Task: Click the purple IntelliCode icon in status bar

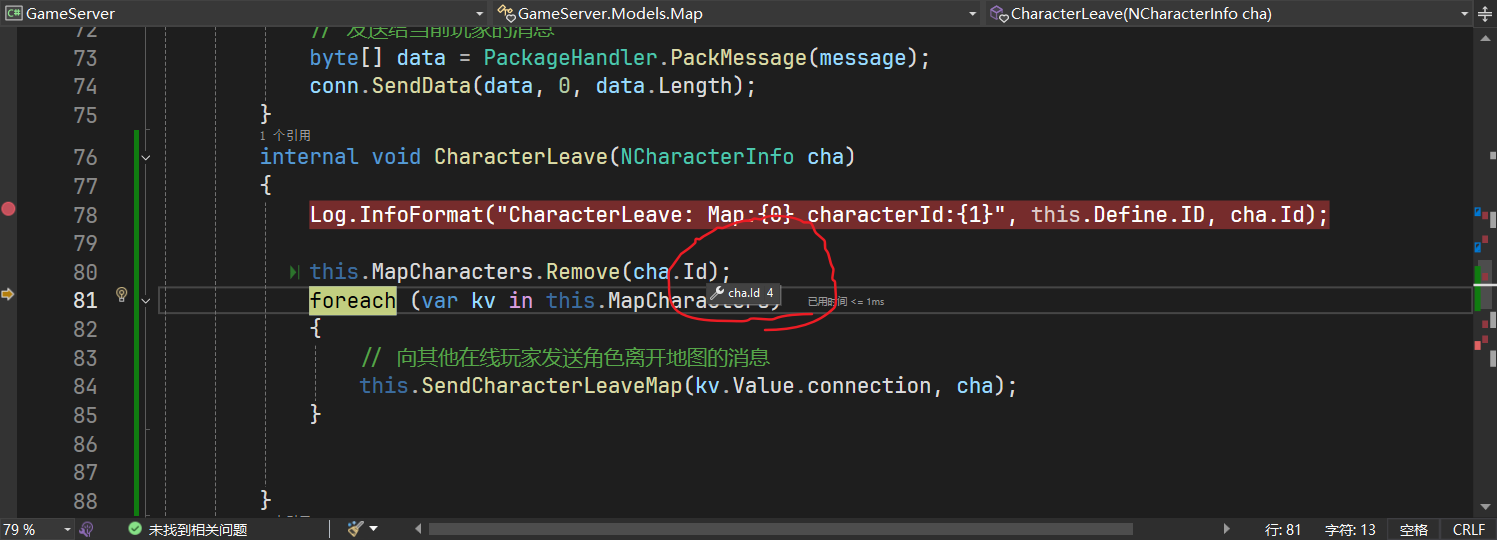Action: (87, 529)
